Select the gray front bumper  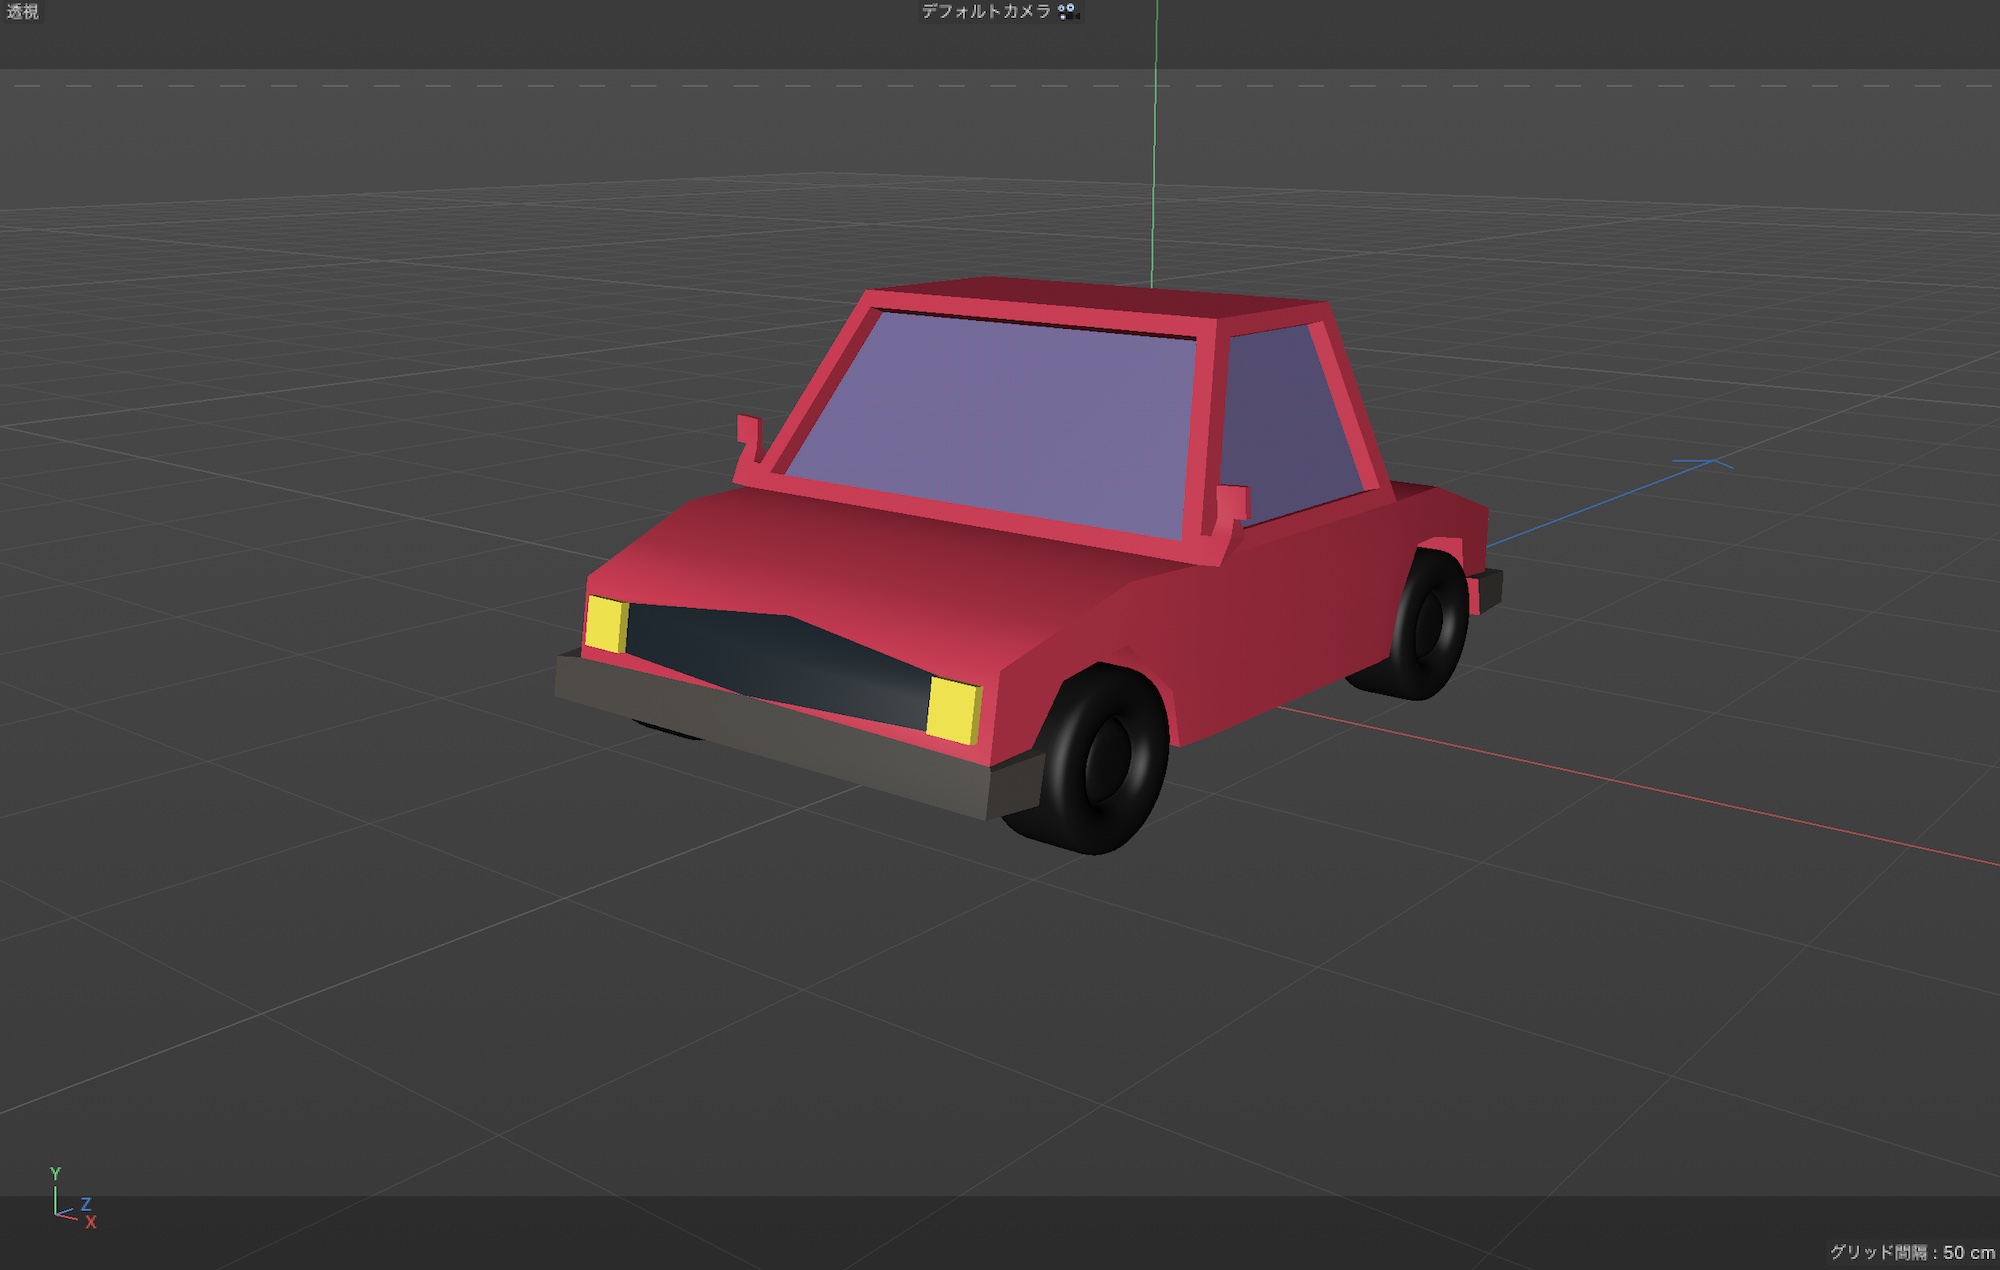point(770,735)
